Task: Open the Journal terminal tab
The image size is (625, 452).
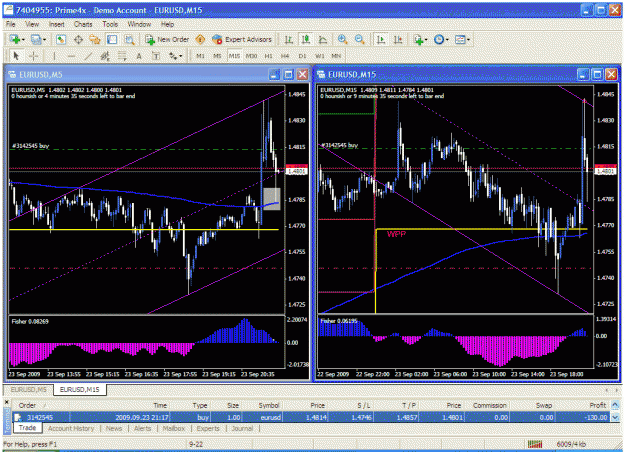Action: click(242, 428)
